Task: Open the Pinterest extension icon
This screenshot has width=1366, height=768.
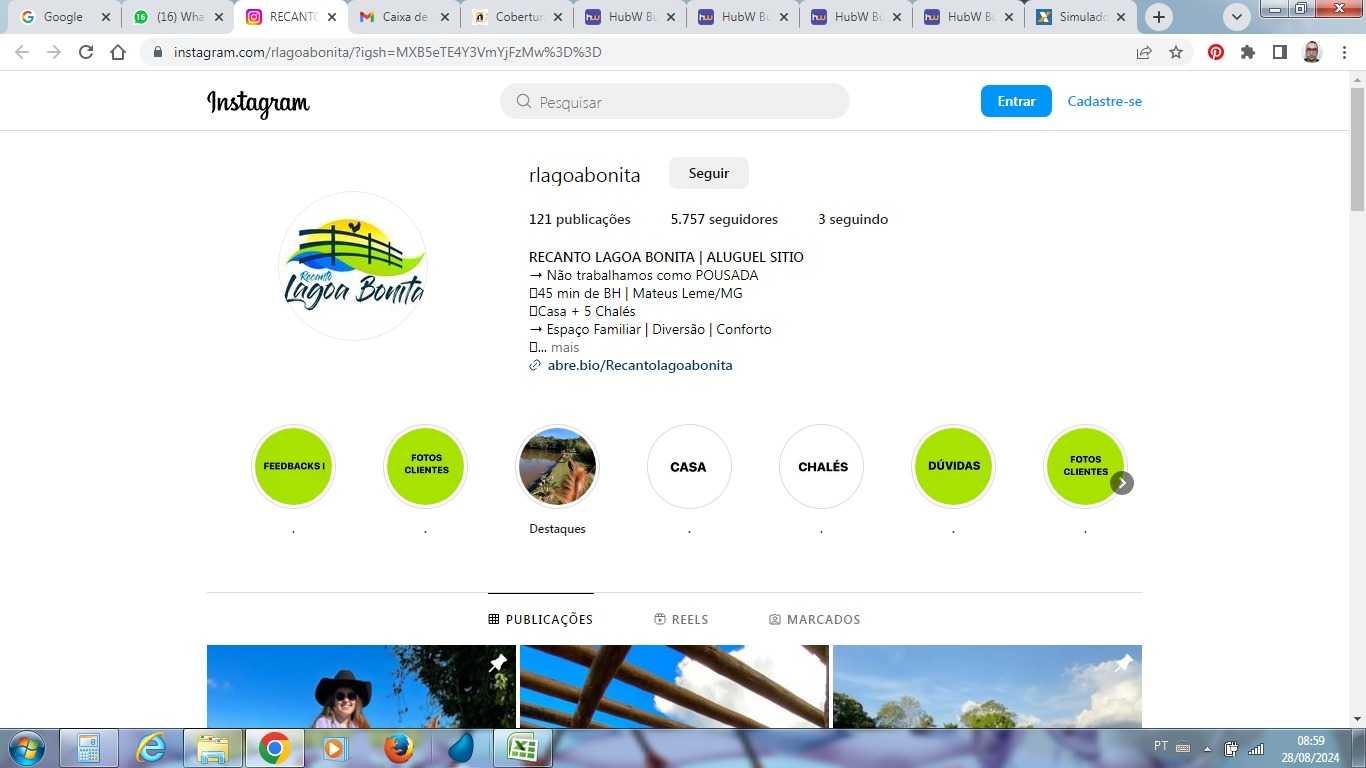Action: pos(1216,52)
